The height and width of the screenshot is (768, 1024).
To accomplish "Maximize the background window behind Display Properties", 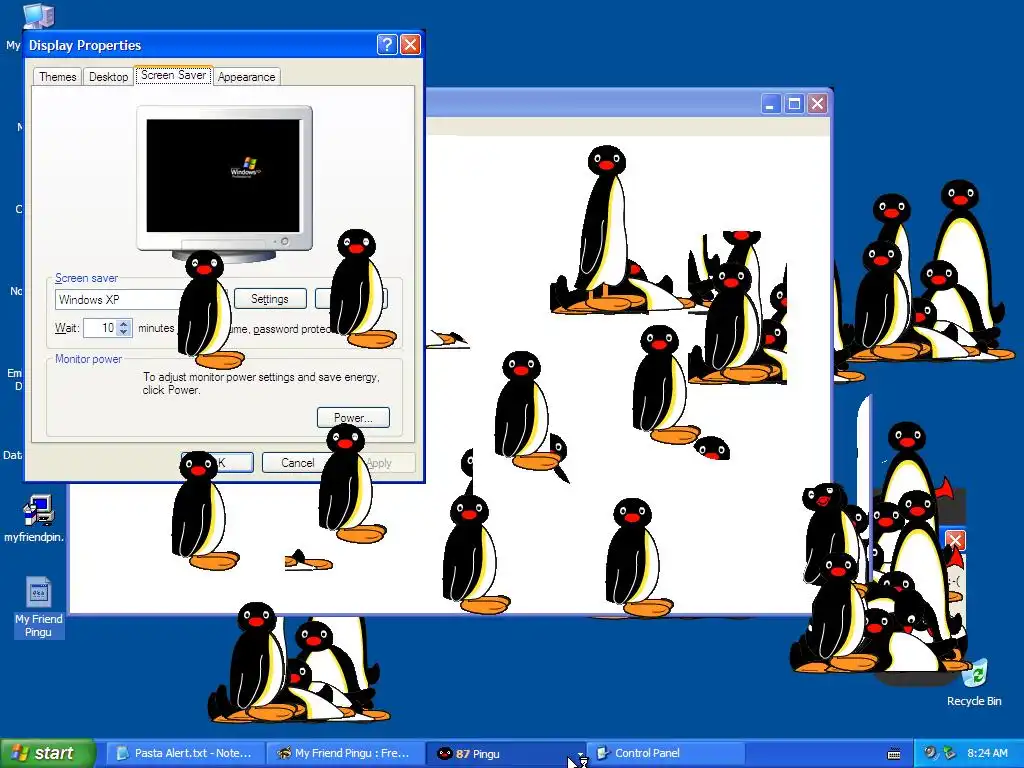I will tap(794, 104).
